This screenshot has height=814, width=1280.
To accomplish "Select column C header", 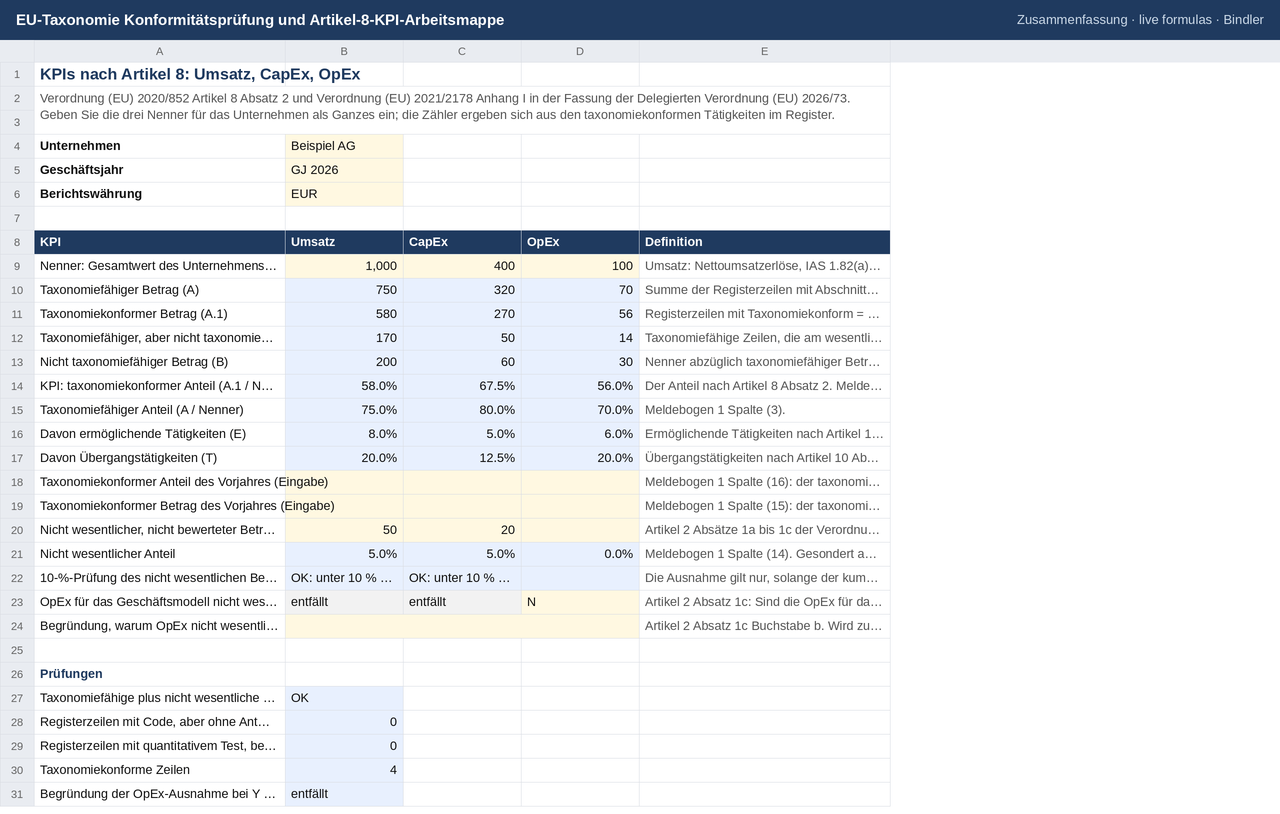I will pos(462,51).
